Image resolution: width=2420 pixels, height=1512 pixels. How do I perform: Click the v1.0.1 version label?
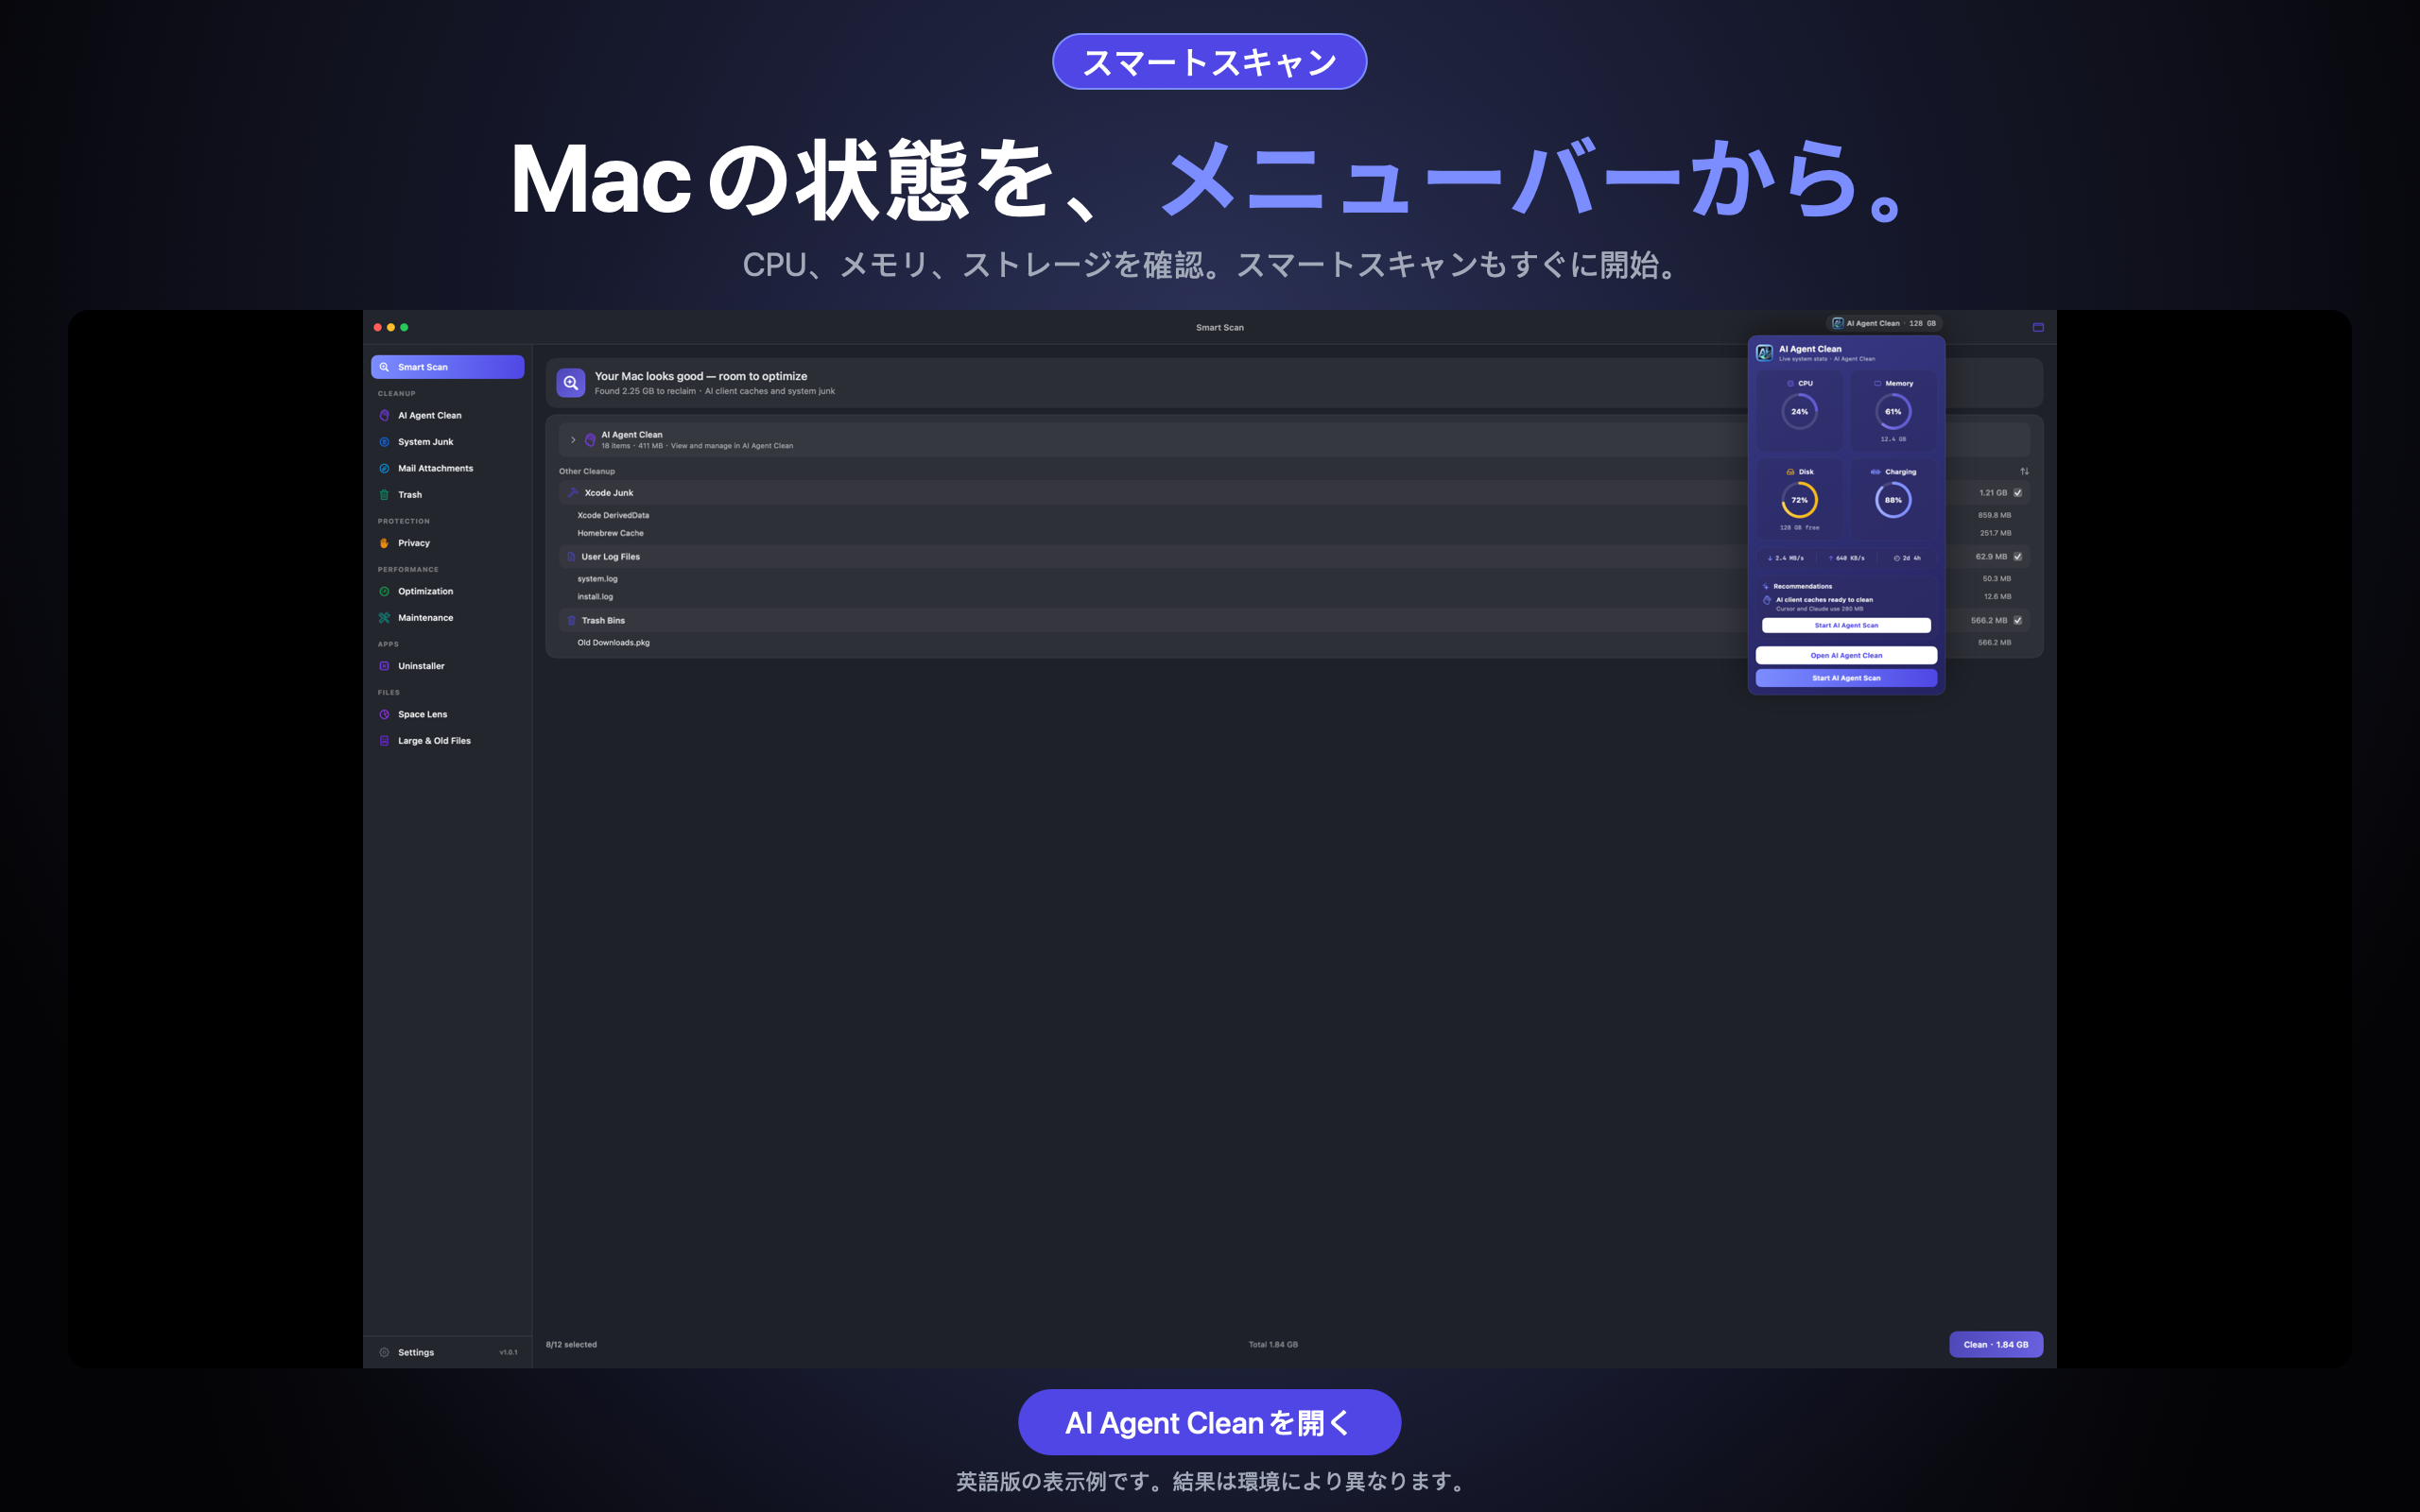click(508, 1352)
